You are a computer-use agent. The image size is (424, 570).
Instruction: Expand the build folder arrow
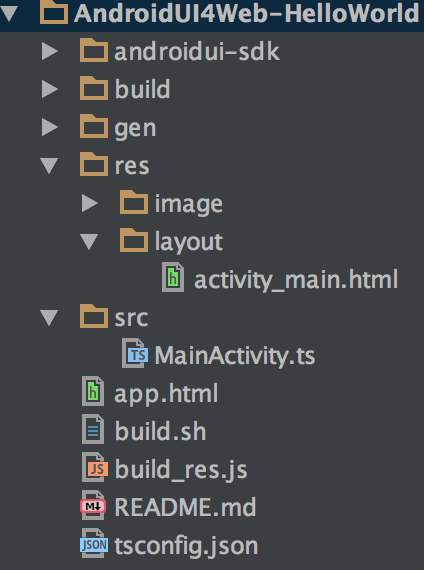point(50,89)
